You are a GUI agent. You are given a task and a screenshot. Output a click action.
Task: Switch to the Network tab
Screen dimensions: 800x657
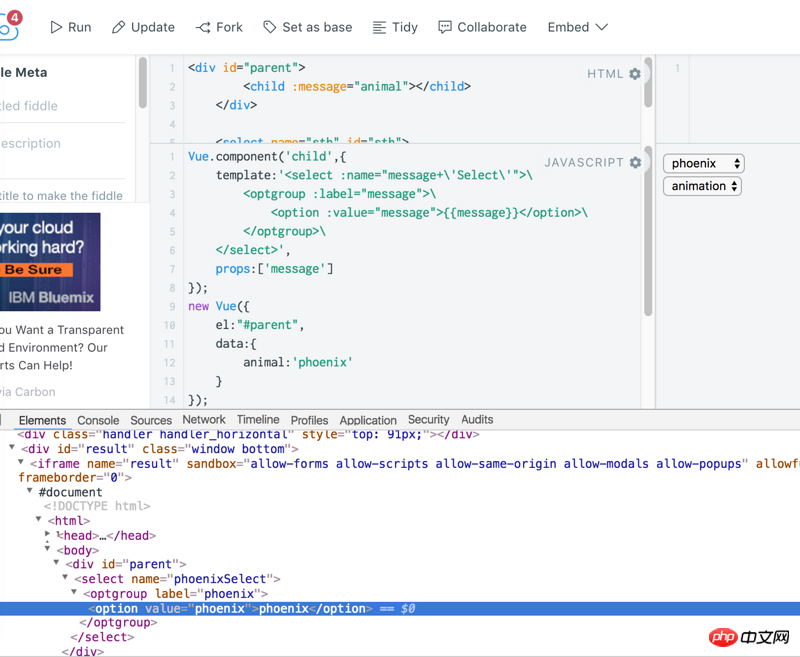pos(204,419)
